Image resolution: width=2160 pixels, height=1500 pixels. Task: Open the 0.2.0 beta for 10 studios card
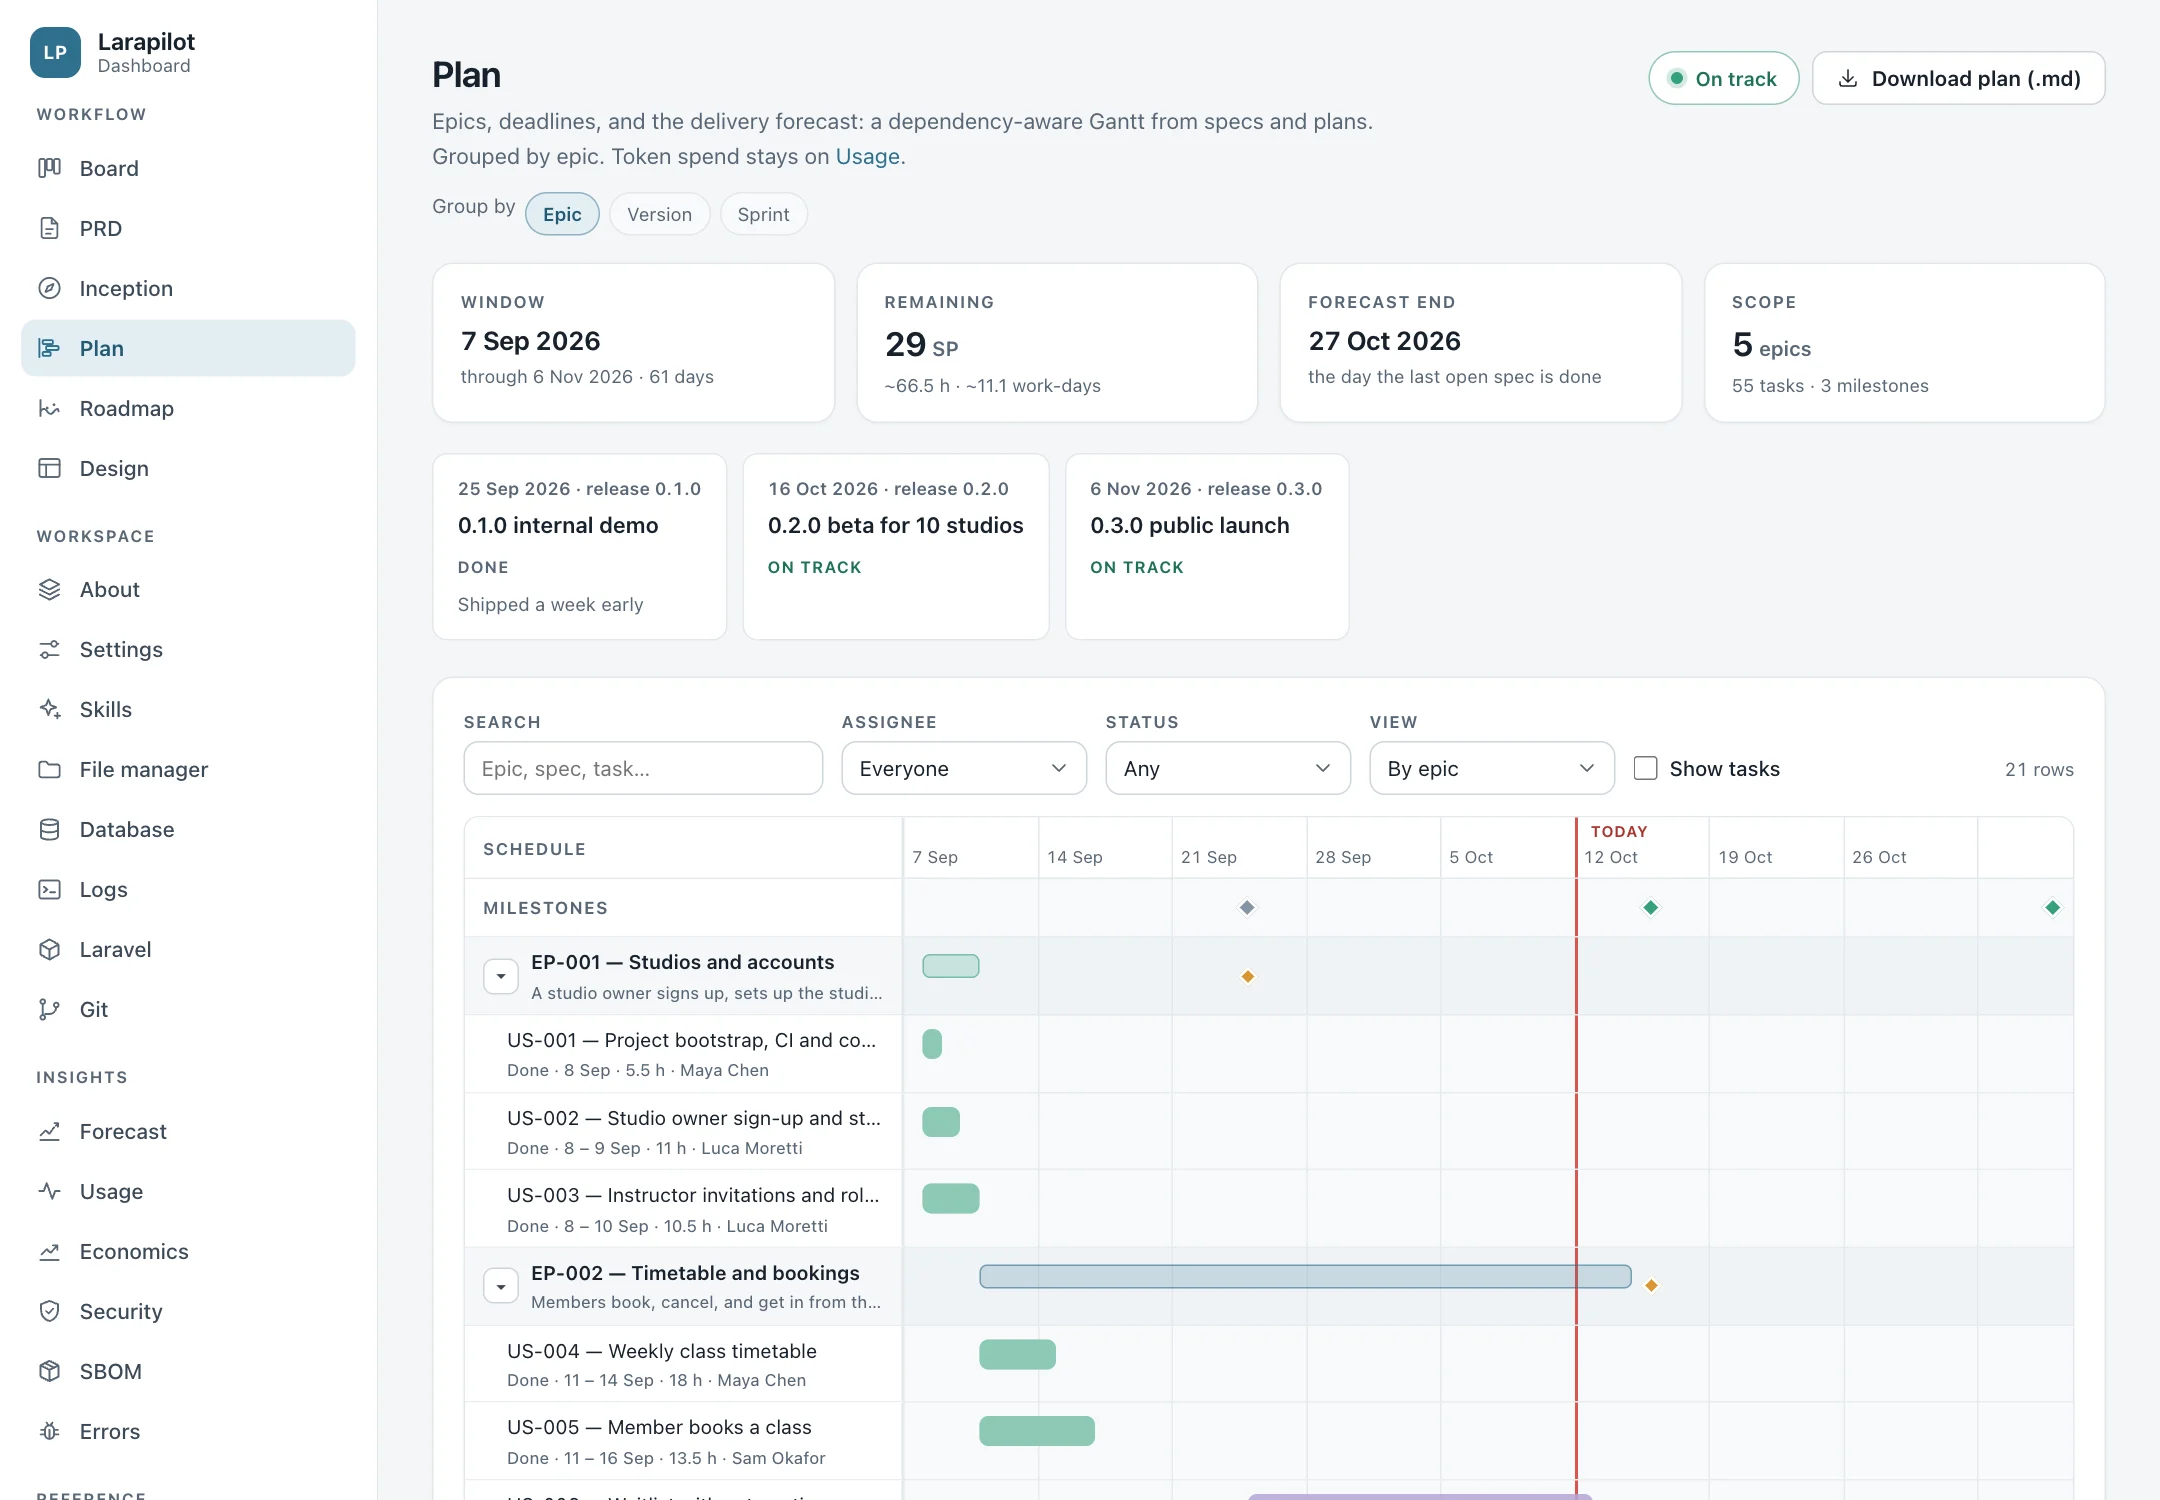(x=896, y=547)
